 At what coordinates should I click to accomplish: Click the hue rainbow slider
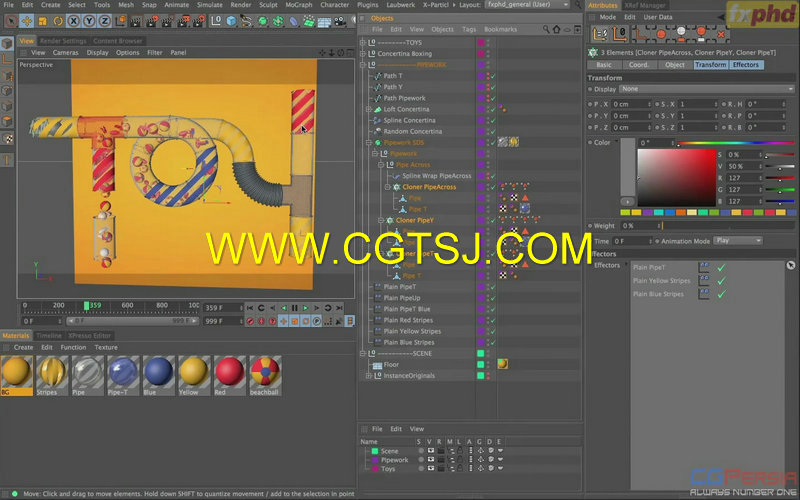tap(736, 143)
